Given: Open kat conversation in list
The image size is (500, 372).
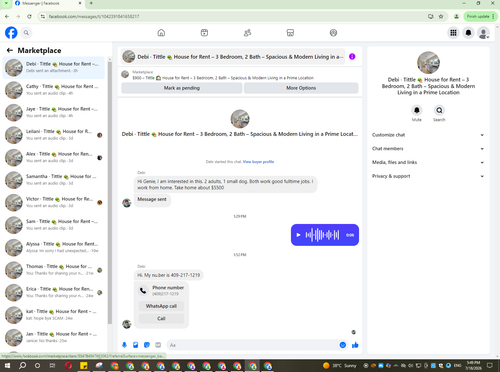Looking at the screenshot, I should 54,315.
